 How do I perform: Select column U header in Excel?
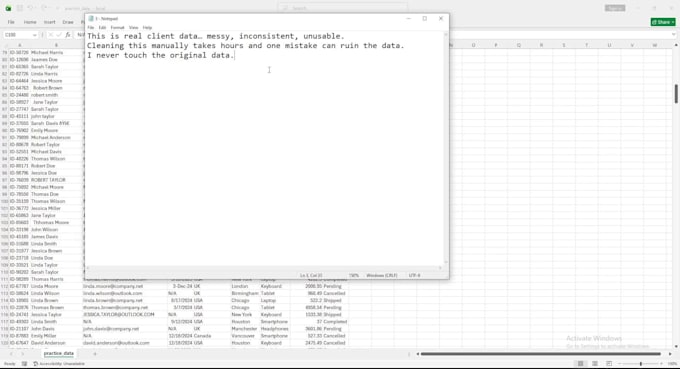(x=609, y=45)
